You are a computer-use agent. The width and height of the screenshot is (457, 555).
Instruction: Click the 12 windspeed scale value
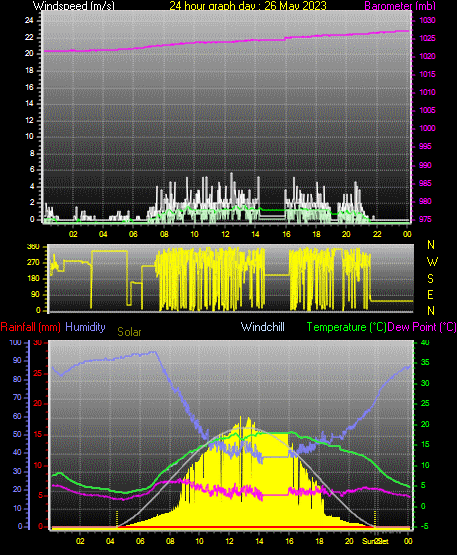pyautogui.click(x=29, y=120)
